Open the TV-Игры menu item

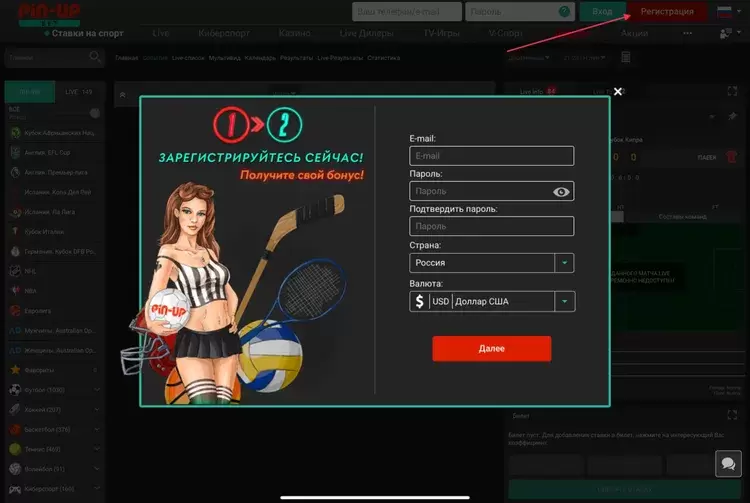[441, 33]
